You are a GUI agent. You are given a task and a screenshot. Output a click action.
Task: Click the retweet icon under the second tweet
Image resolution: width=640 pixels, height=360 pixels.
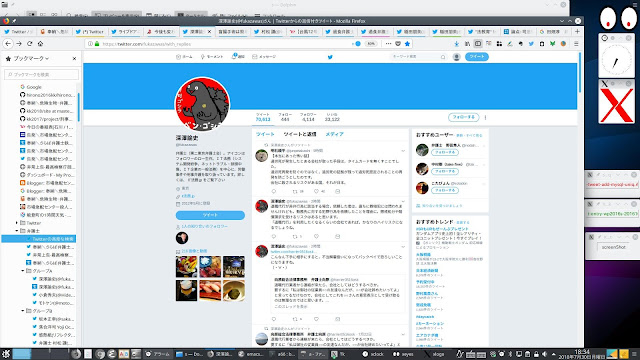[295, 236]
